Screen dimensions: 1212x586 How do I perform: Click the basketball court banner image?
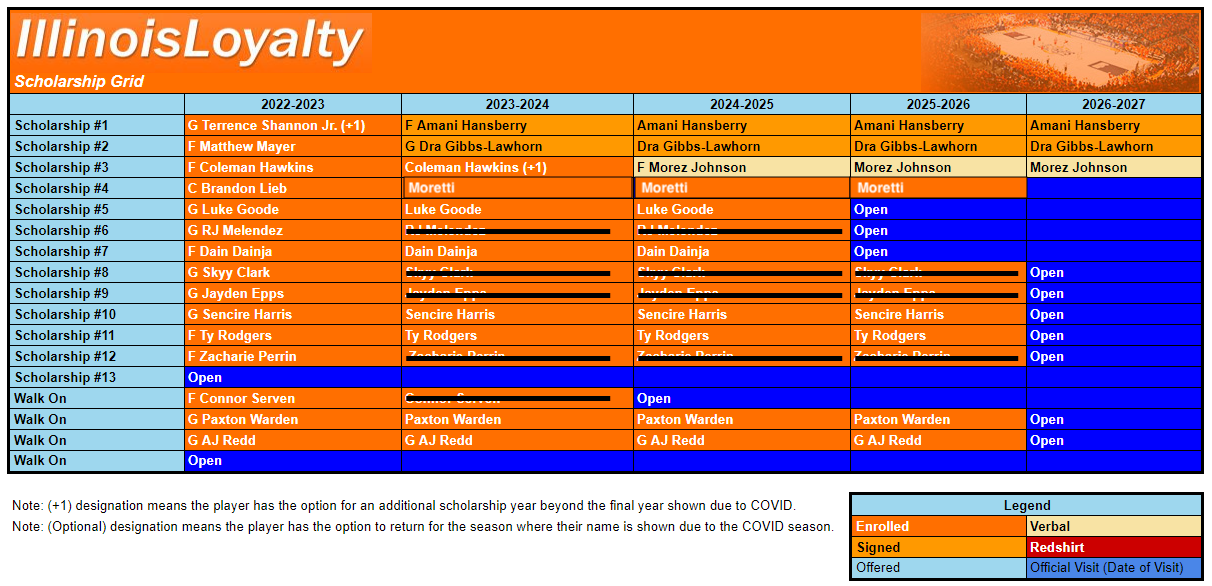(x=1060, y=52)
